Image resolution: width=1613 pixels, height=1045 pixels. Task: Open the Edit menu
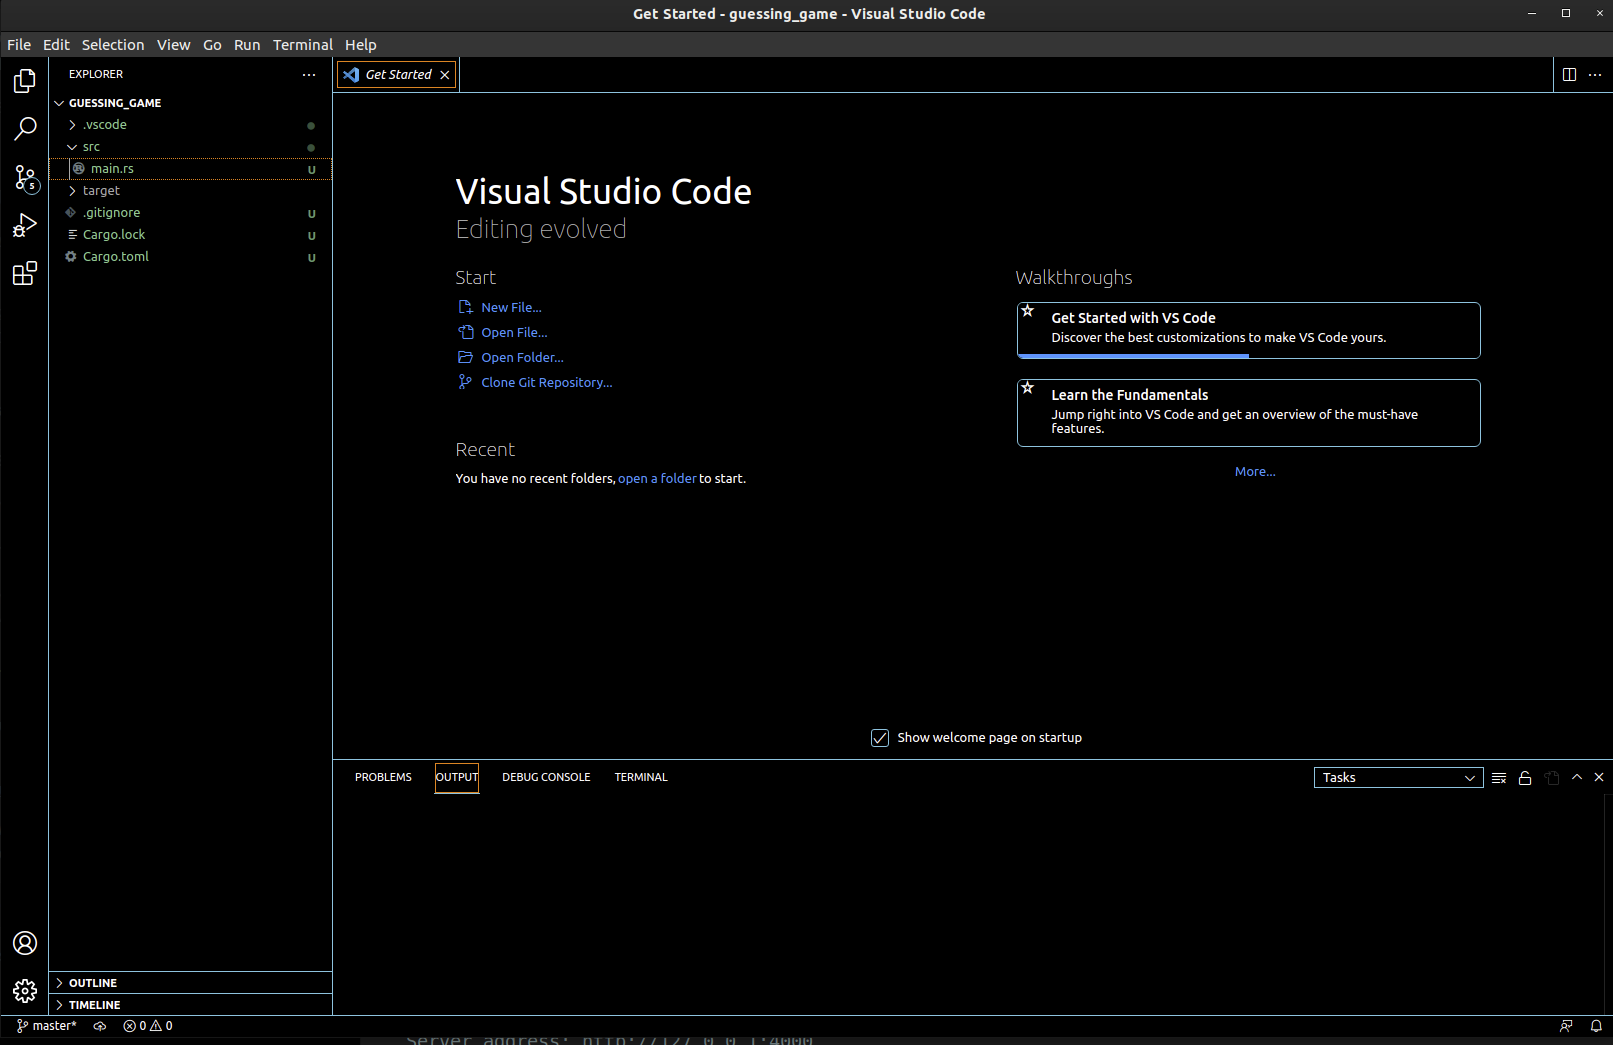[x=56, y=45]
